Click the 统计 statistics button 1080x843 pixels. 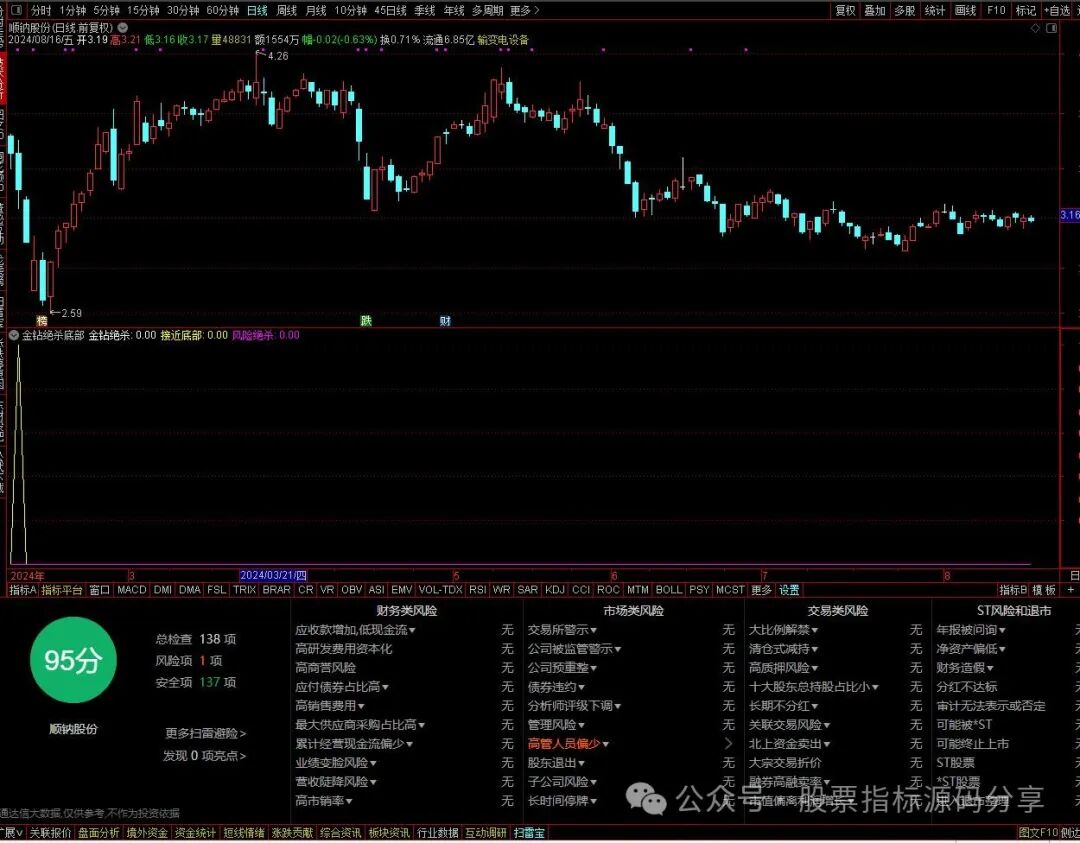tap(935, 10)
